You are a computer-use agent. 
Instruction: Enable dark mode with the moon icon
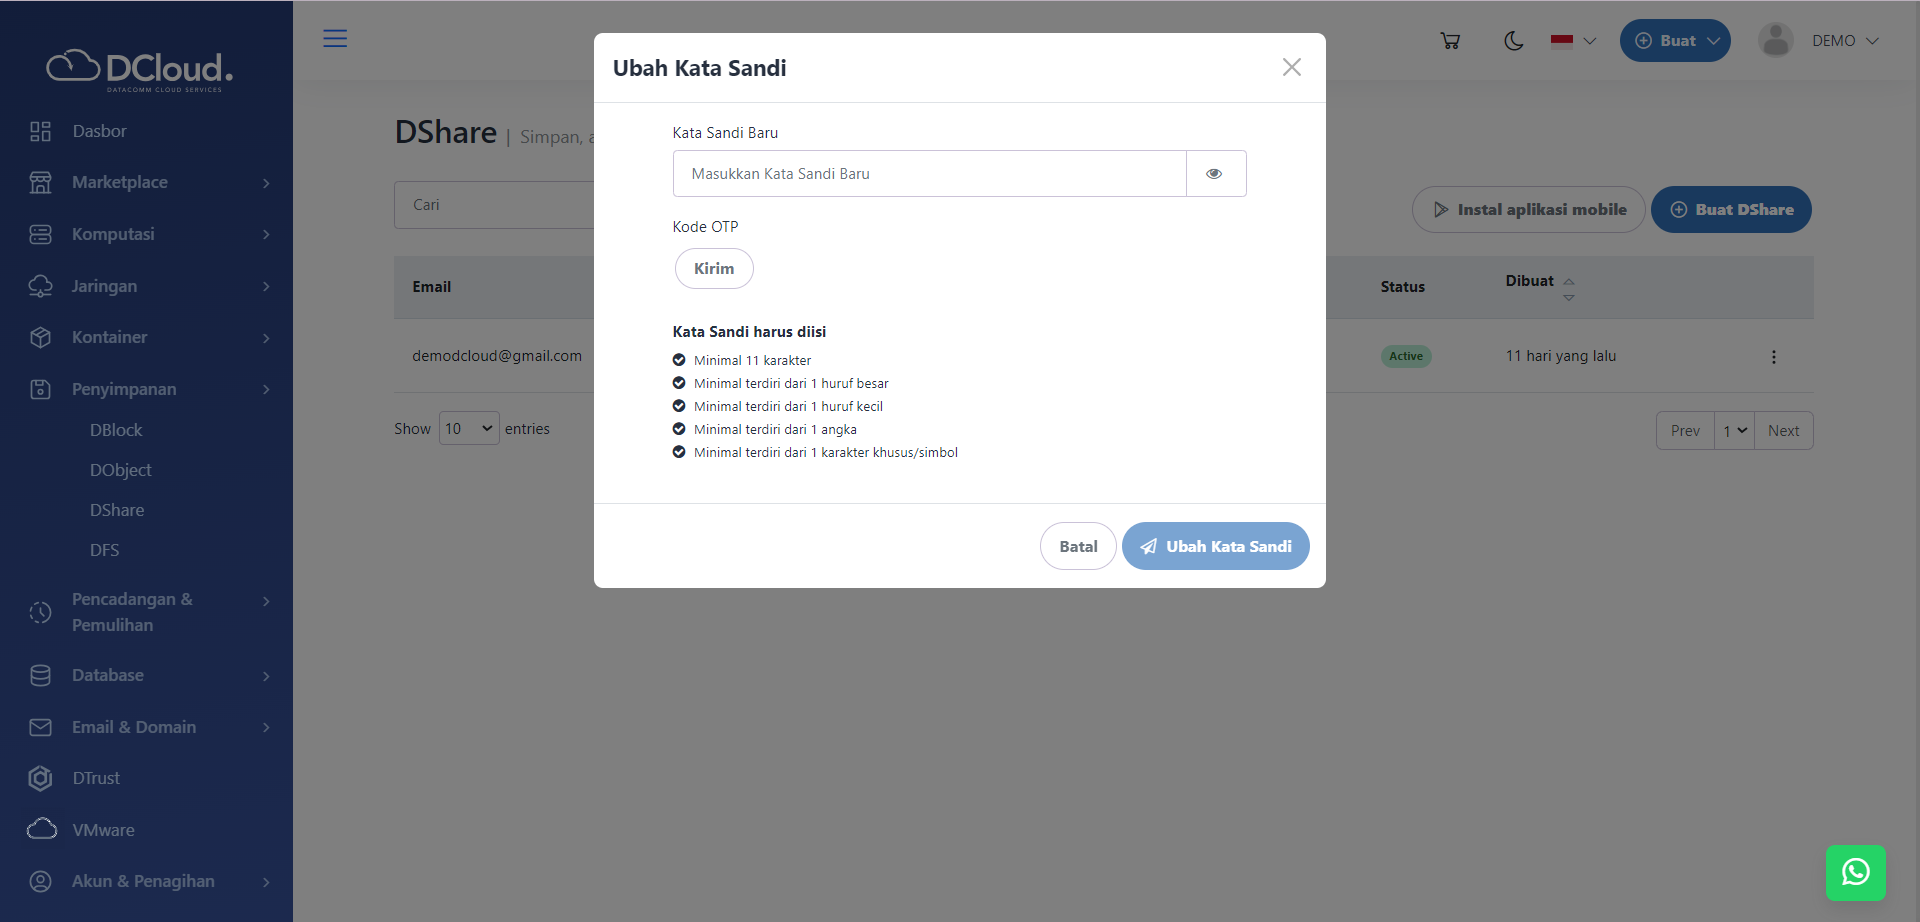(1512, 41)
